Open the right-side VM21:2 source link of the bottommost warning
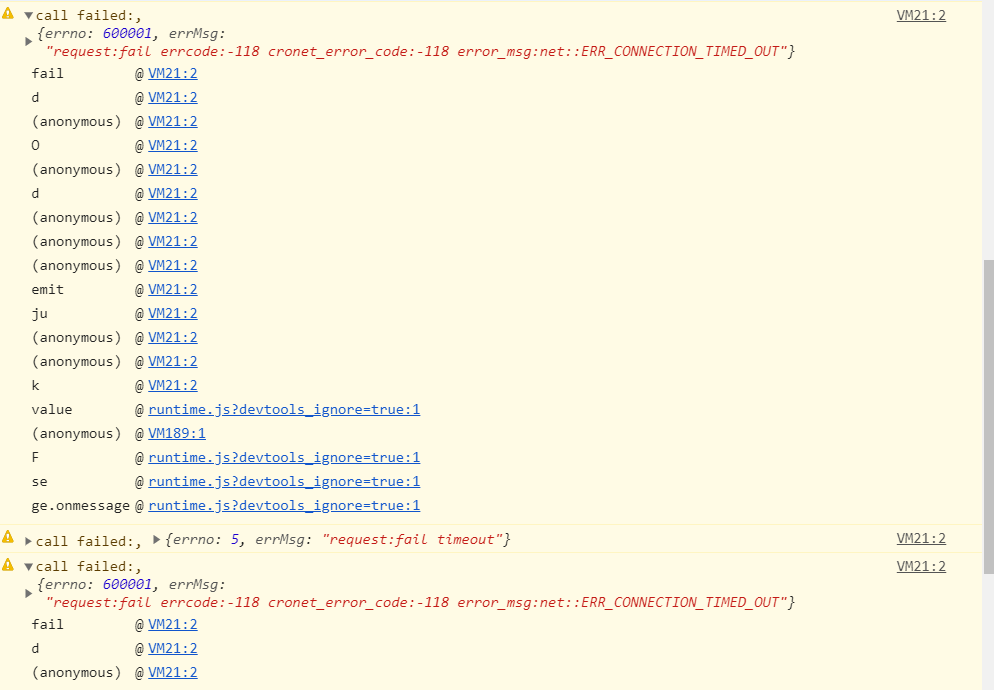This screenshot has height=690, width=994. tap(921, 566)
